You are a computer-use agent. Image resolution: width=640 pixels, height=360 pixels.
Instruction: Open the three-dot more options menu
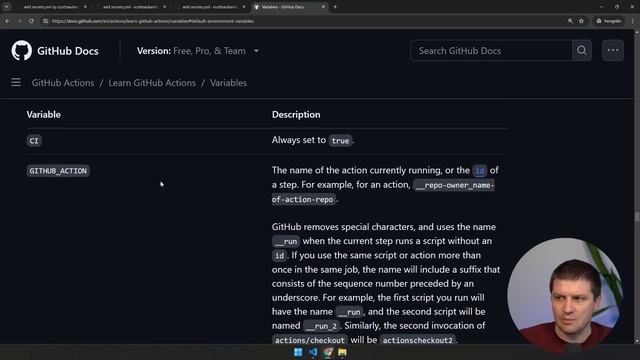[613, 51]
